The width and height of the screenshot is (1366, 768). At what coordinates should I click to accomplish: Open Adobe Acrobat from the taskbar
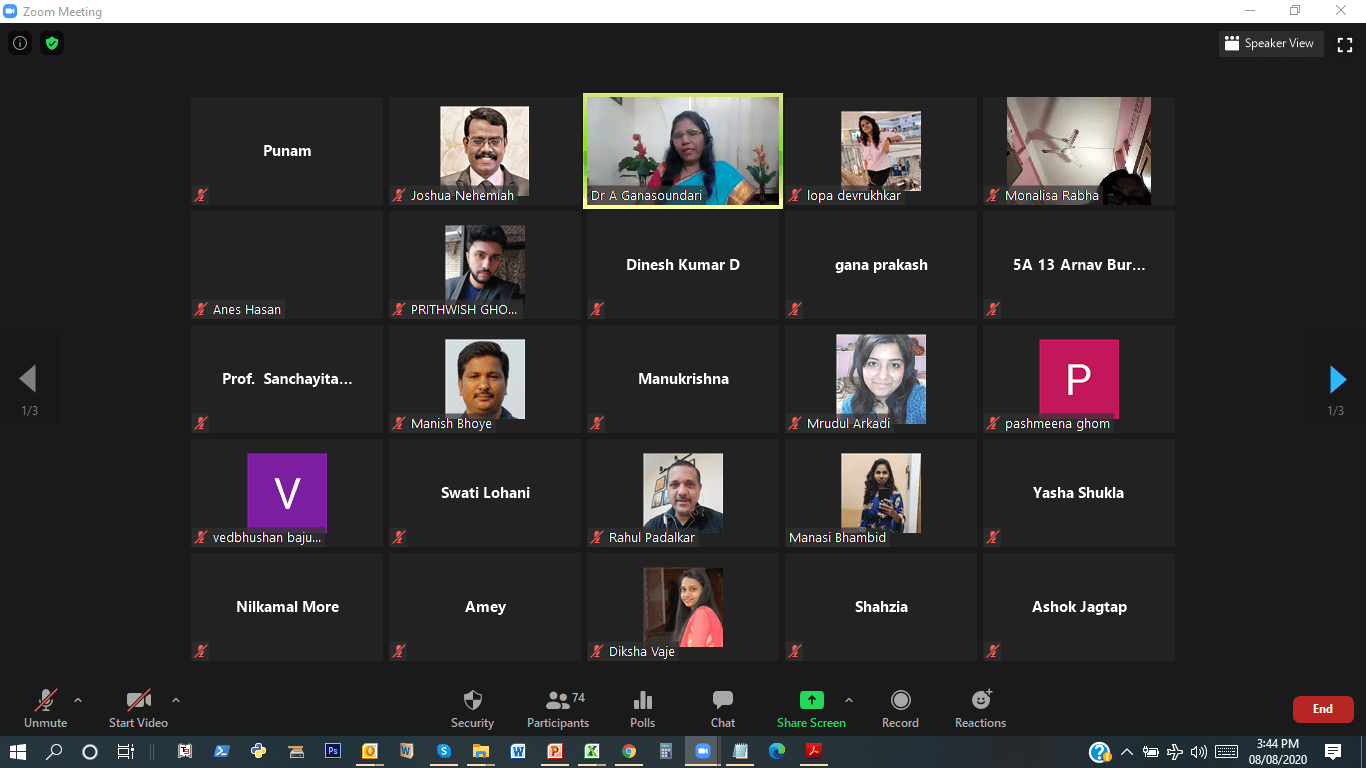814,751
